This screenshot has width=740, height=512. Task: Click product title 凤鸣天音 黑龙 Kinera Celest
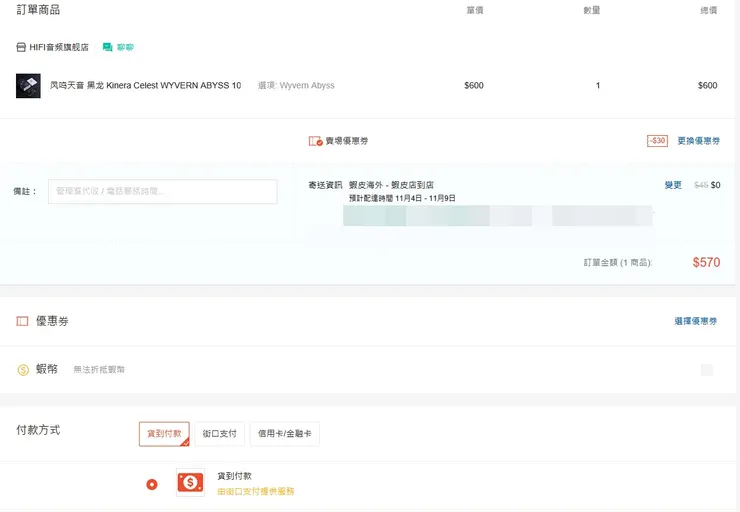point(145,85)
